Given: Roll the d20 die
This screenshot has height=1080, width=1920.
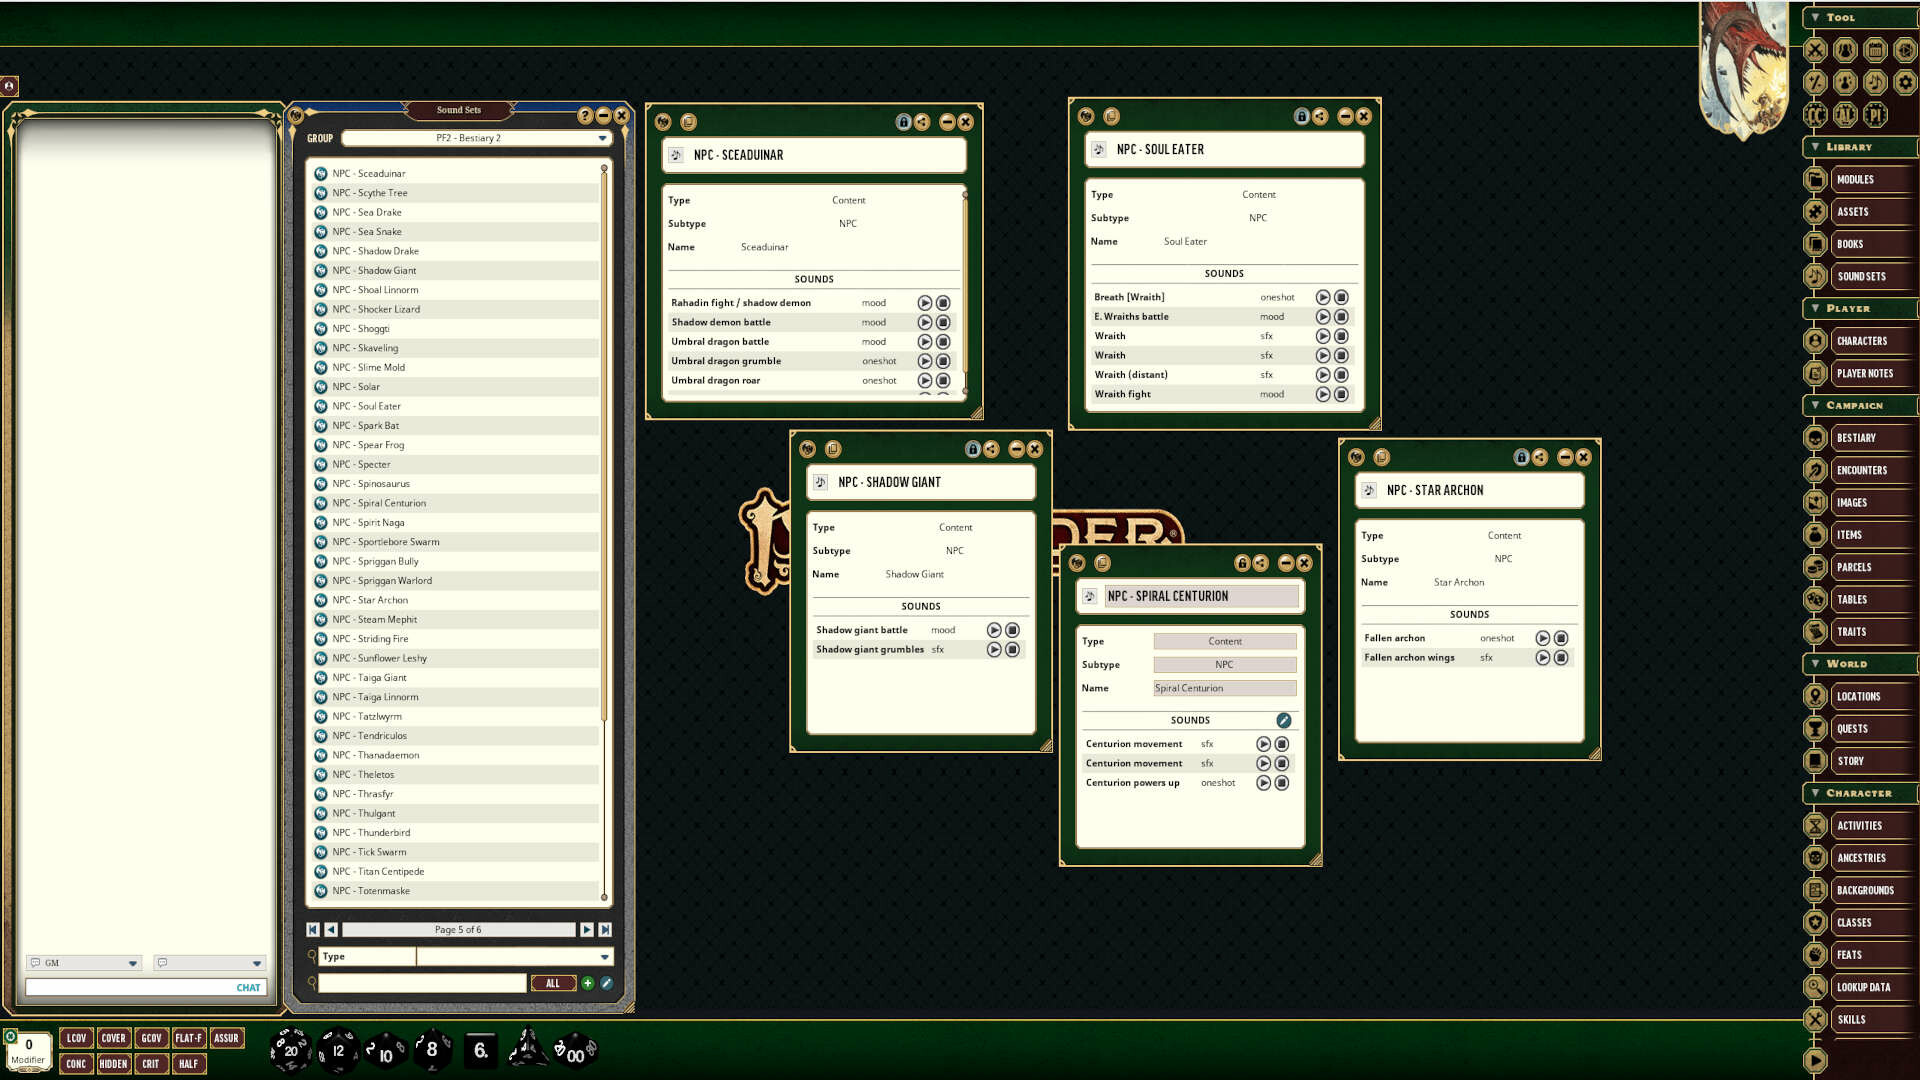Looking at the screenshot, I should pos(290,1050).
